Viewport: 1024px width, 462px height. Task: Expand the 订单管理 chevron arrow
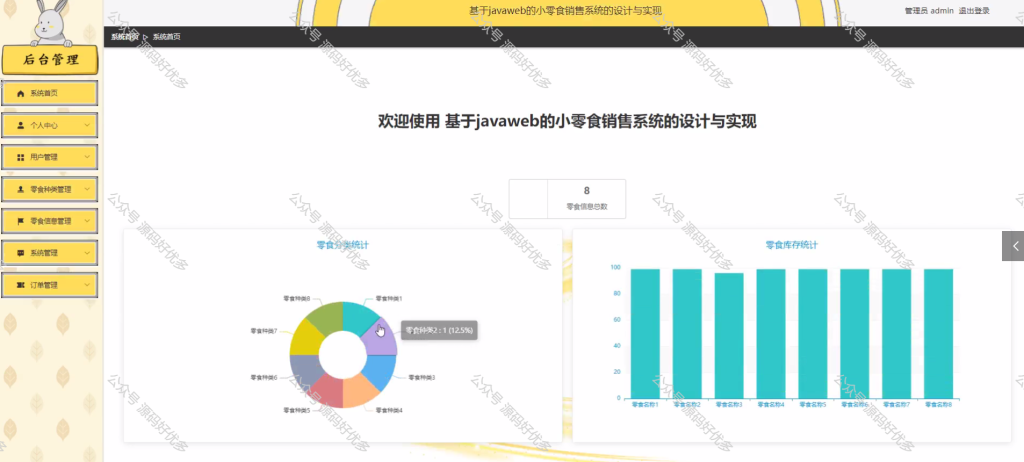(x=87, y=286)
